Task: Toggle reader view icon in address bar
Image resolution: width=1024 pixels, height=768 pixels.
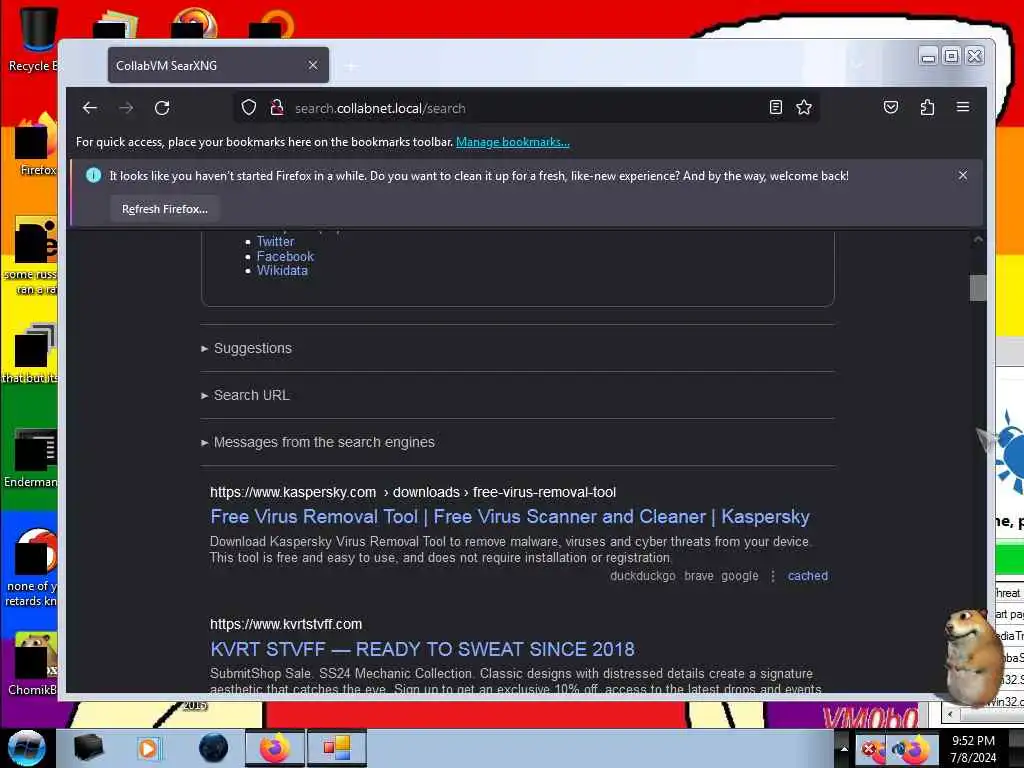Action: click(x=775, y=108)
